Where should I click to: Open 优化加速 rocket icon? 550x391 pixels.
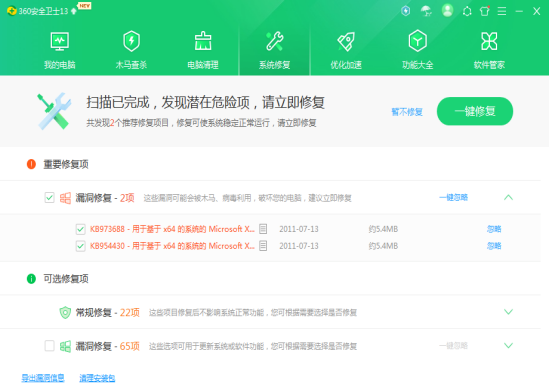coord(346,41)
